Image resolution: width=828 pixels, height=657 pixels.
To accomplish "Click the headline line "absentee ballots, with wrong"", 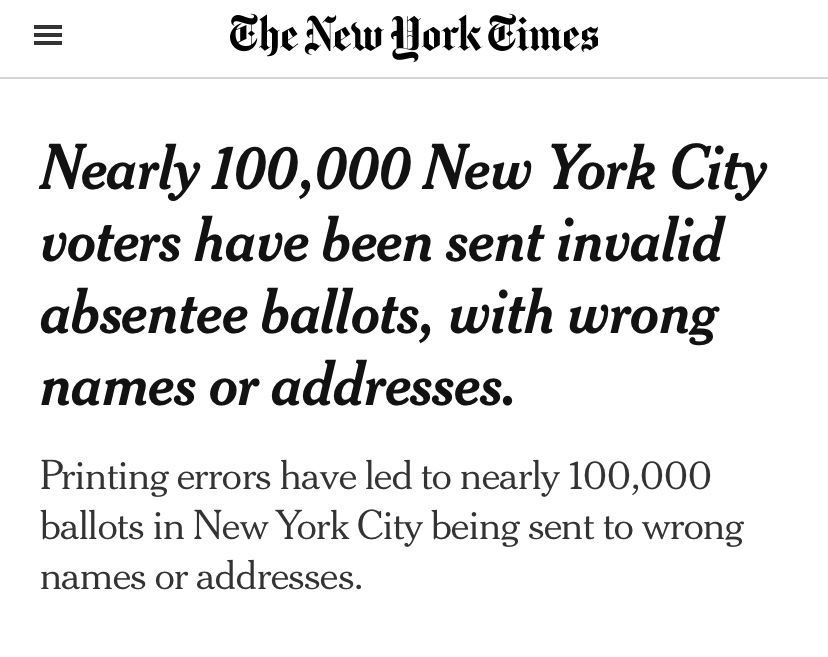I will tap(379, 314).
